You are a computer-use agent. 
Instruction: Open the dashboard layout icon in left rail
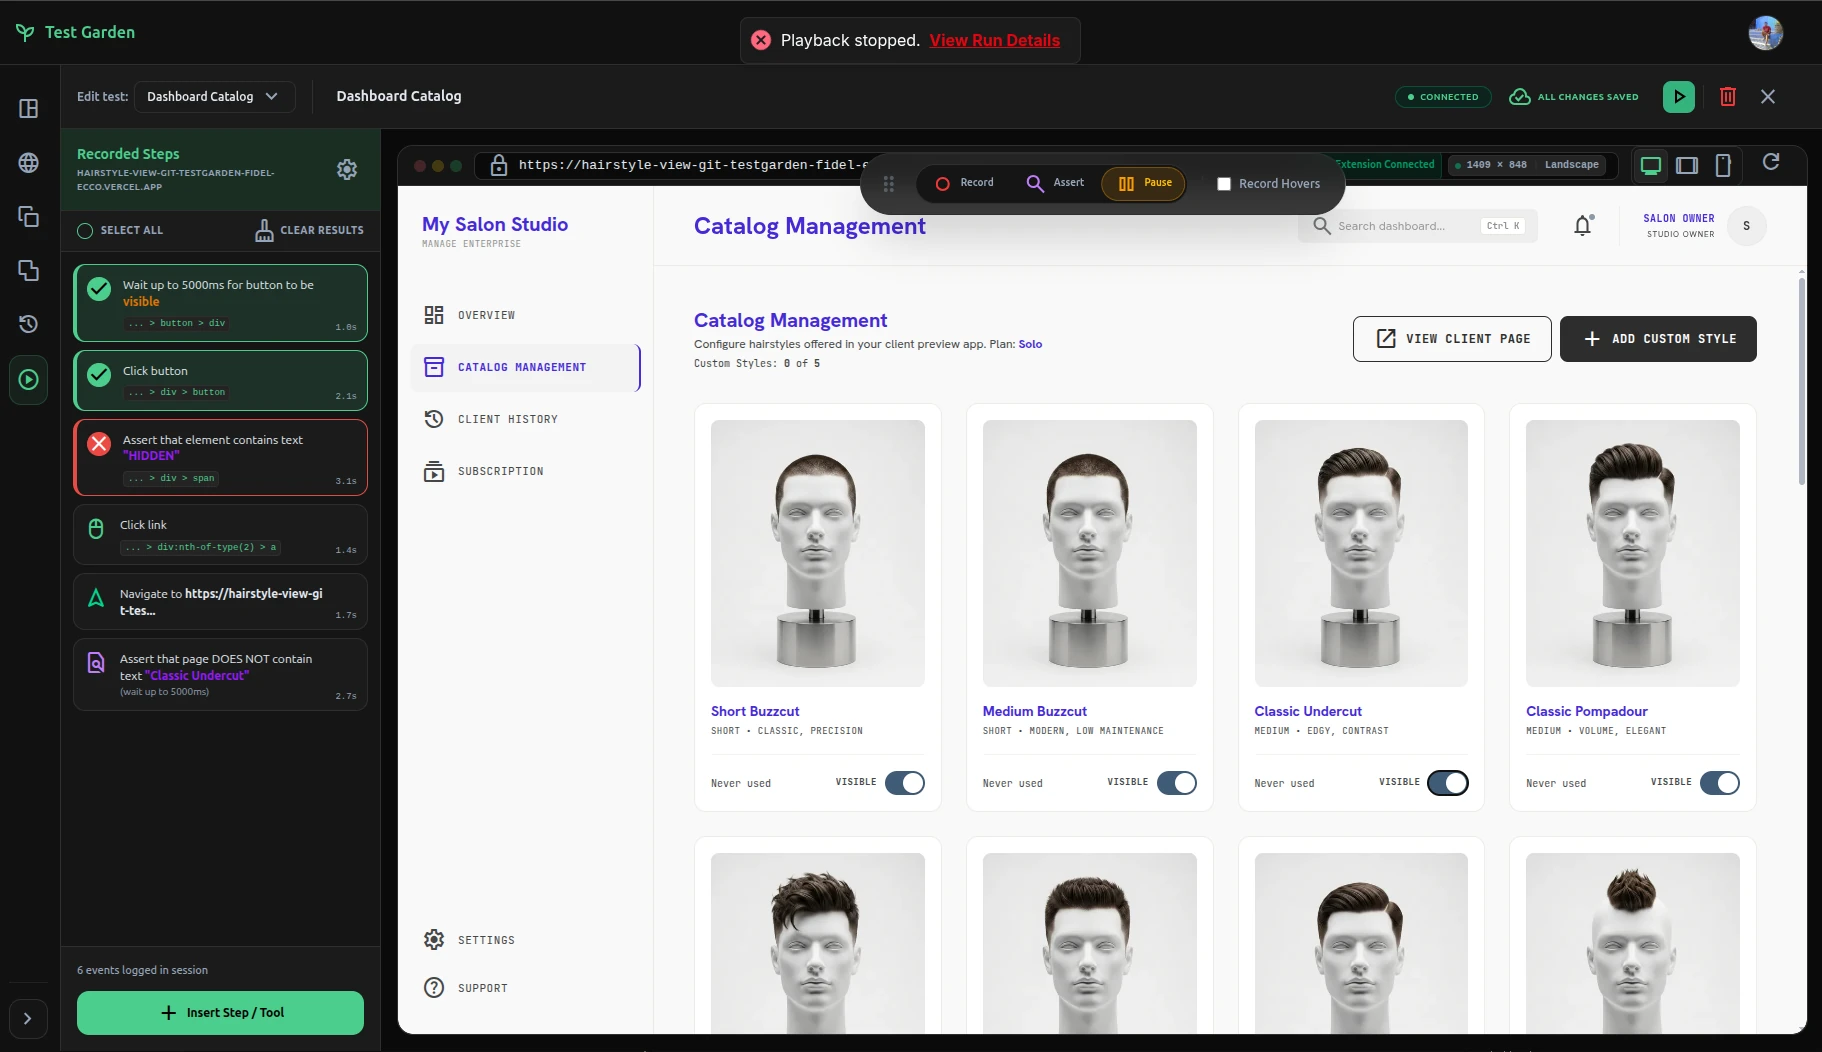[x=29, y=108]
